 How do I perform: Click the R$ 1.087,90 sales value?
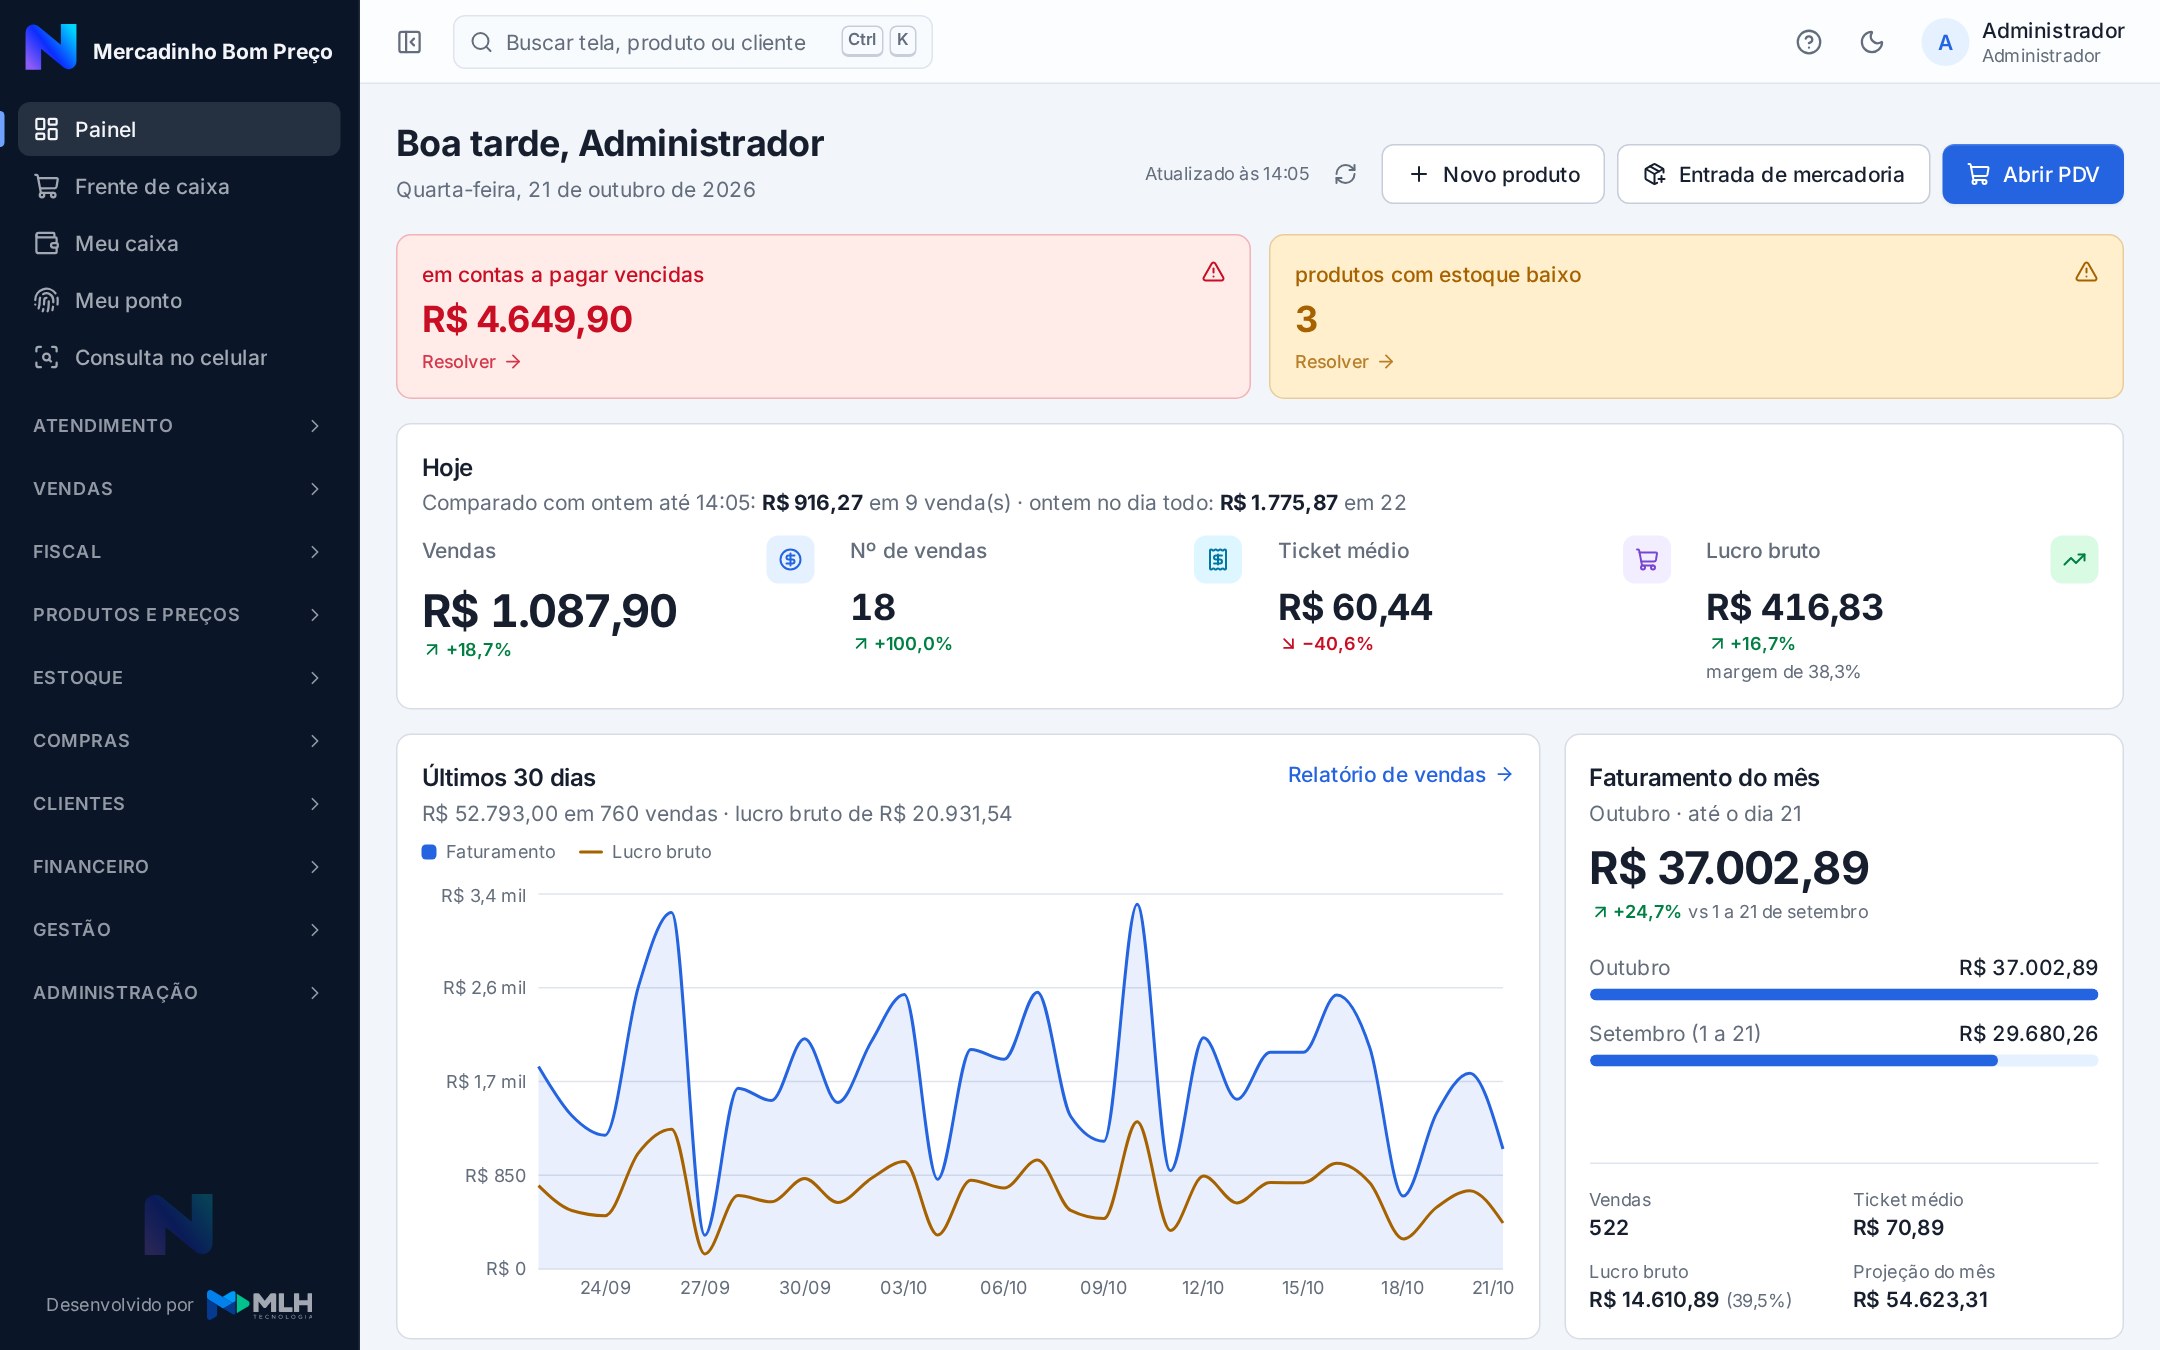pos(549,611)
